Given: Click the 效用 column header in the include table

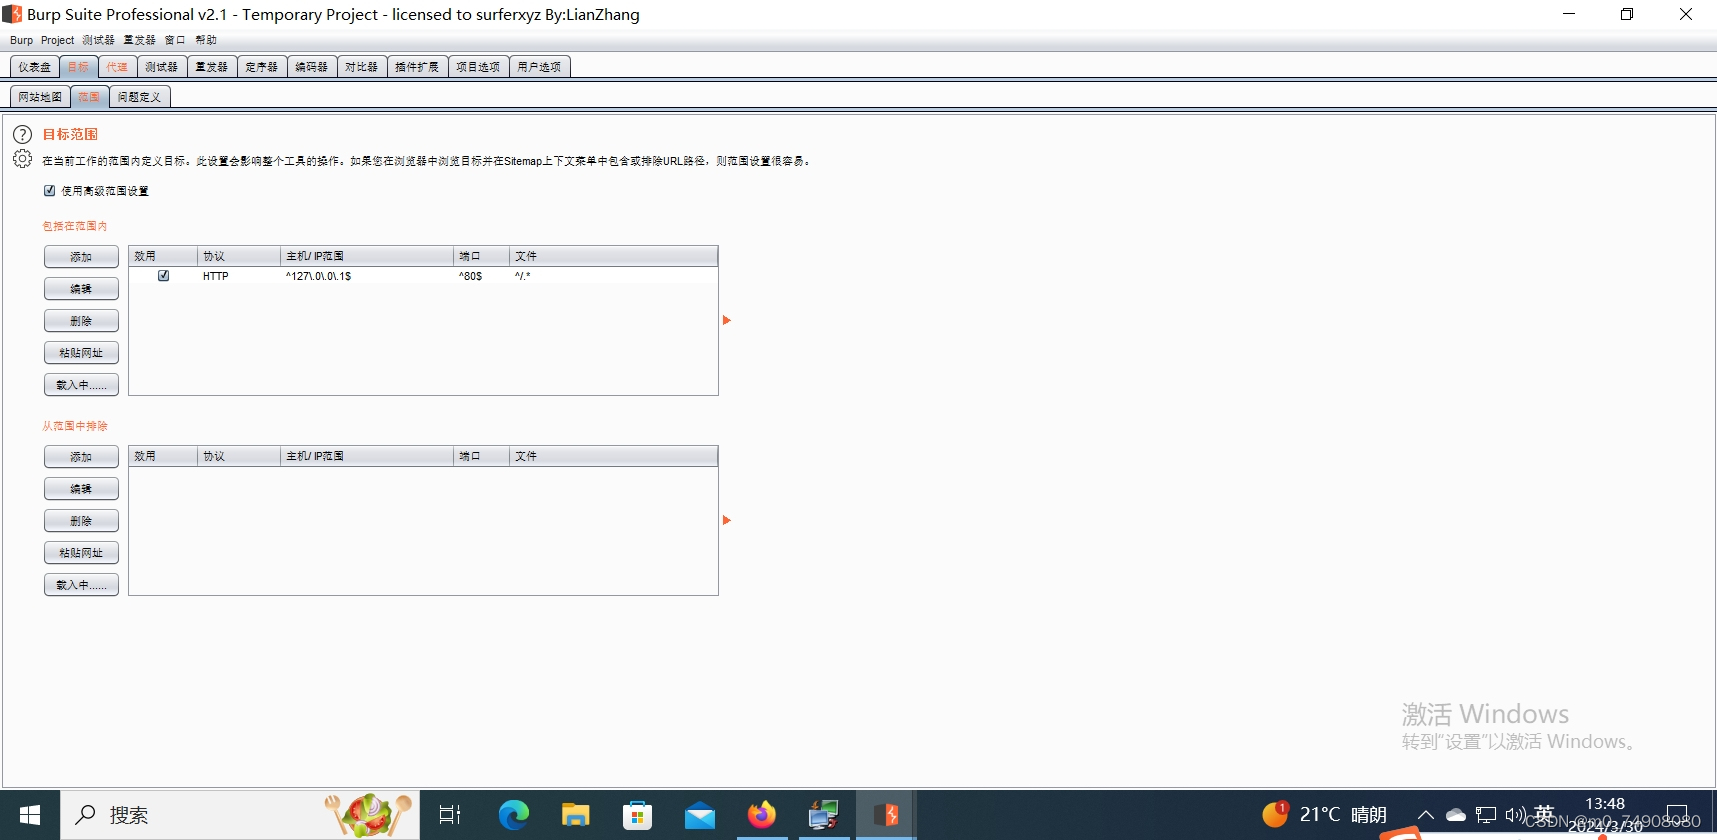Looking at the screenshot, I should point(163,256).
